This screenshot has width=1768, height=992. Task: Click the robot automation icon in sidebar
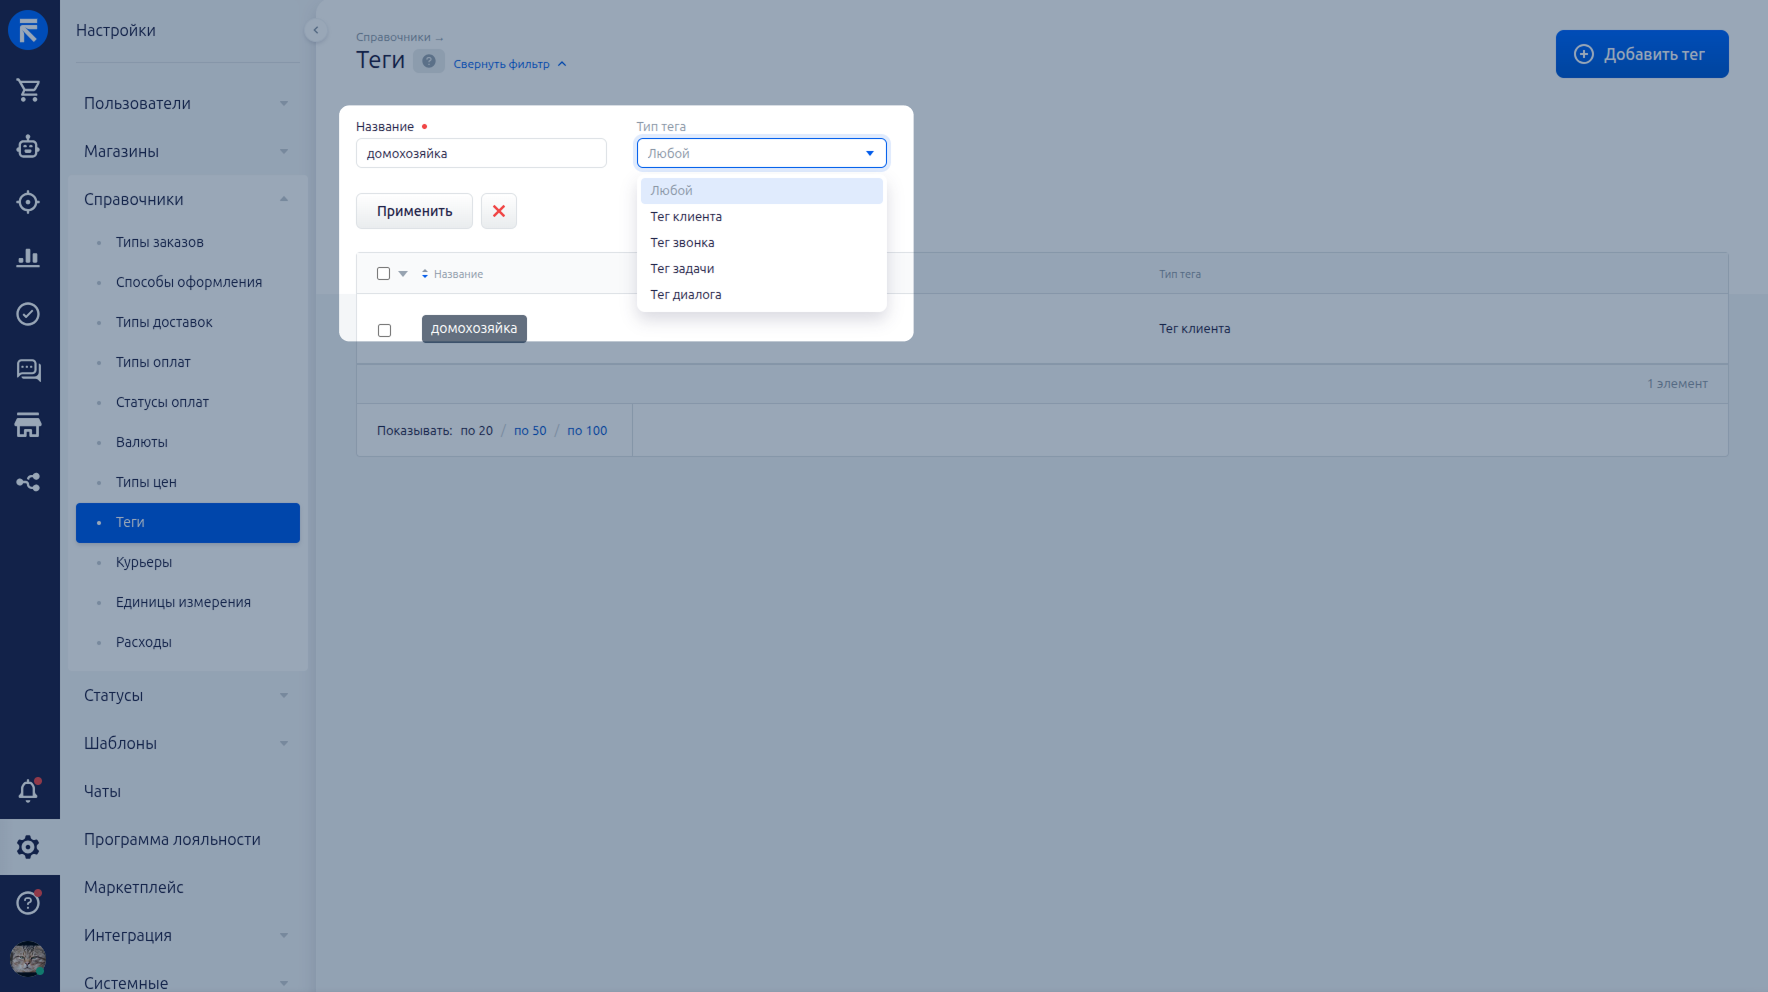[28, 147]
